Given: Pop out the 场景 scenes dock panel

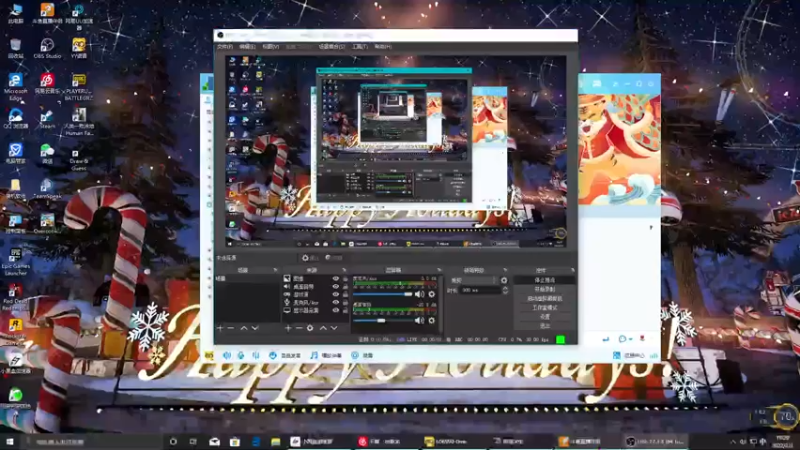Looking at the screenshot, I should point(276,270).
